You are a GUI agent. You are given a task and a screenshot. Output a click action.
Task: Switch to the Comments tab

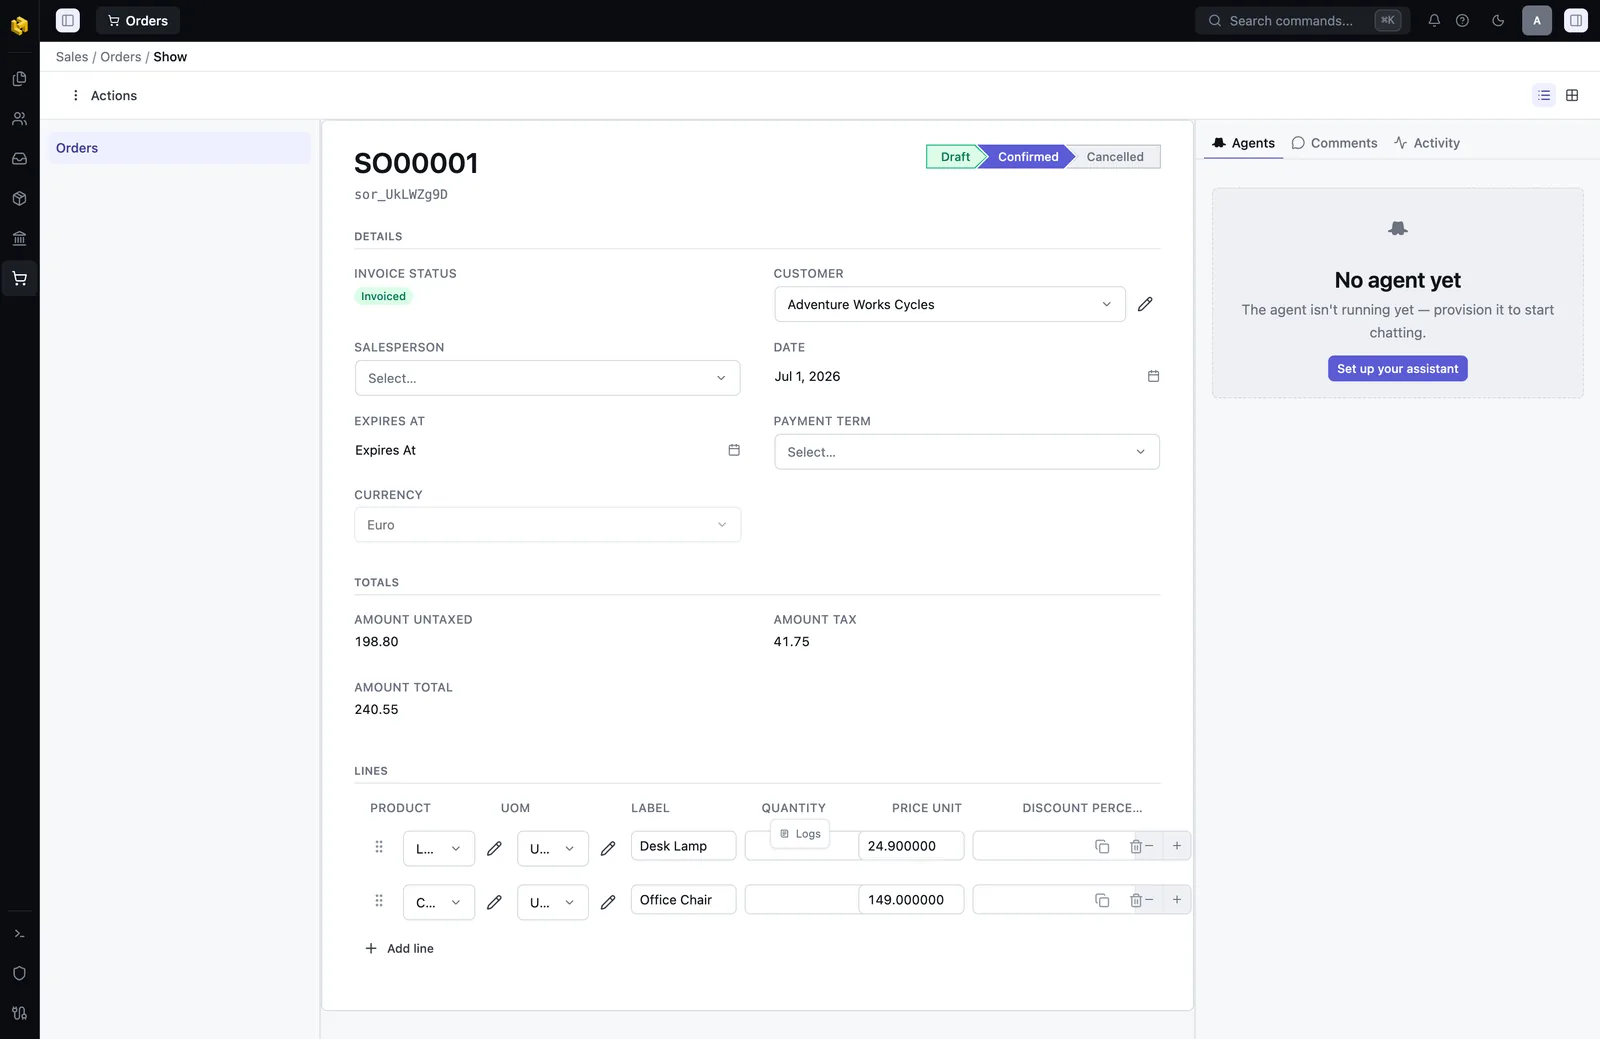(x=1334, y=143)
